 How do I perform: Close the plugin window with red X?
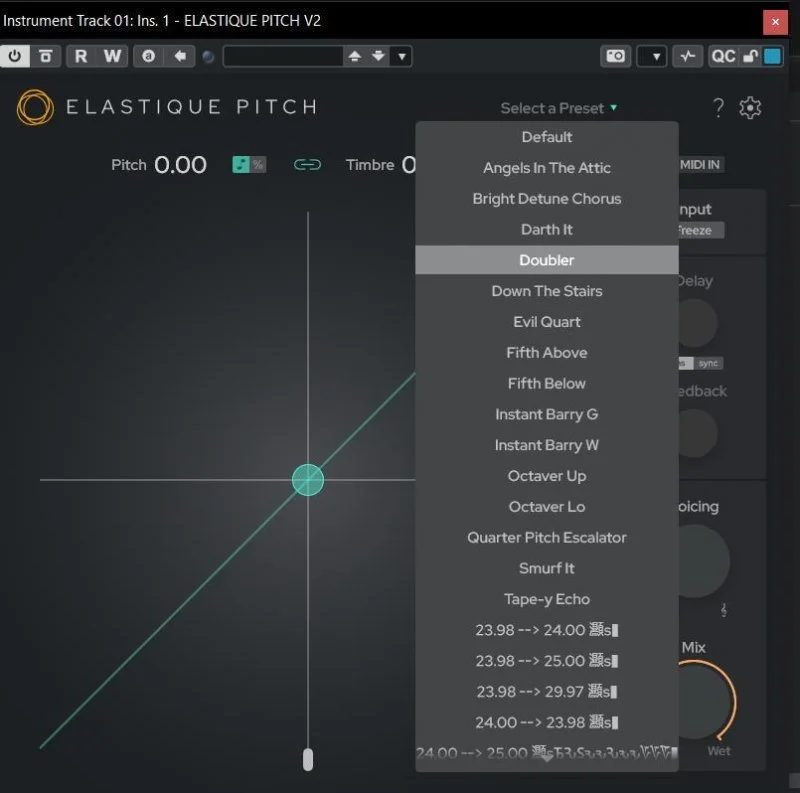pos(775,22)
